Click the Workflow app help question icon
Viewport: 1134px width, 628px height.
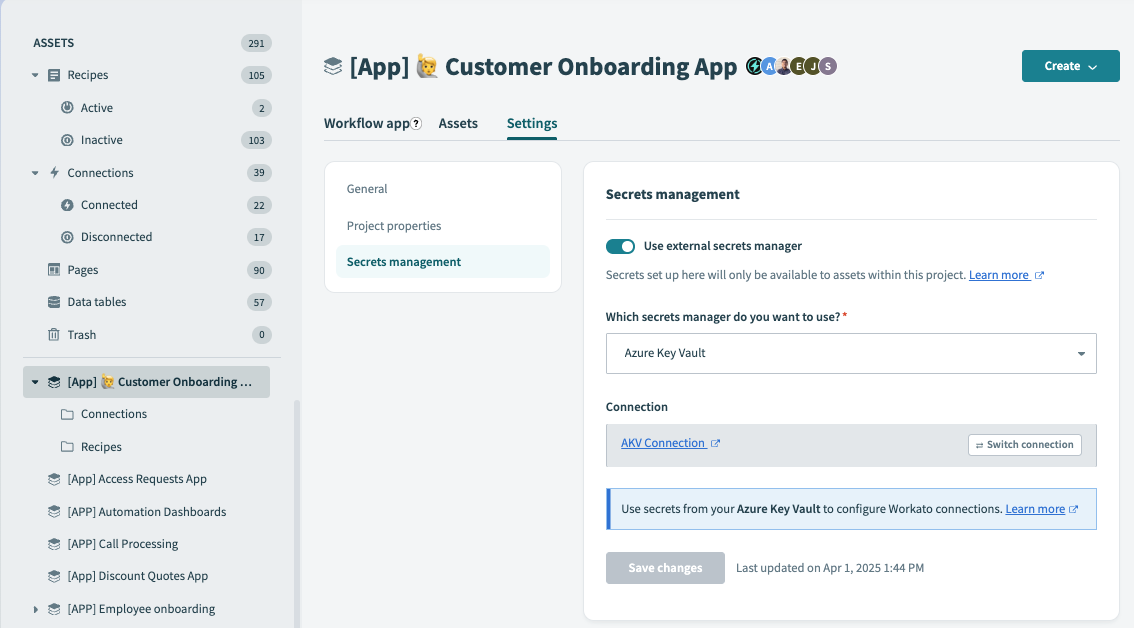(x=416, y=124)
